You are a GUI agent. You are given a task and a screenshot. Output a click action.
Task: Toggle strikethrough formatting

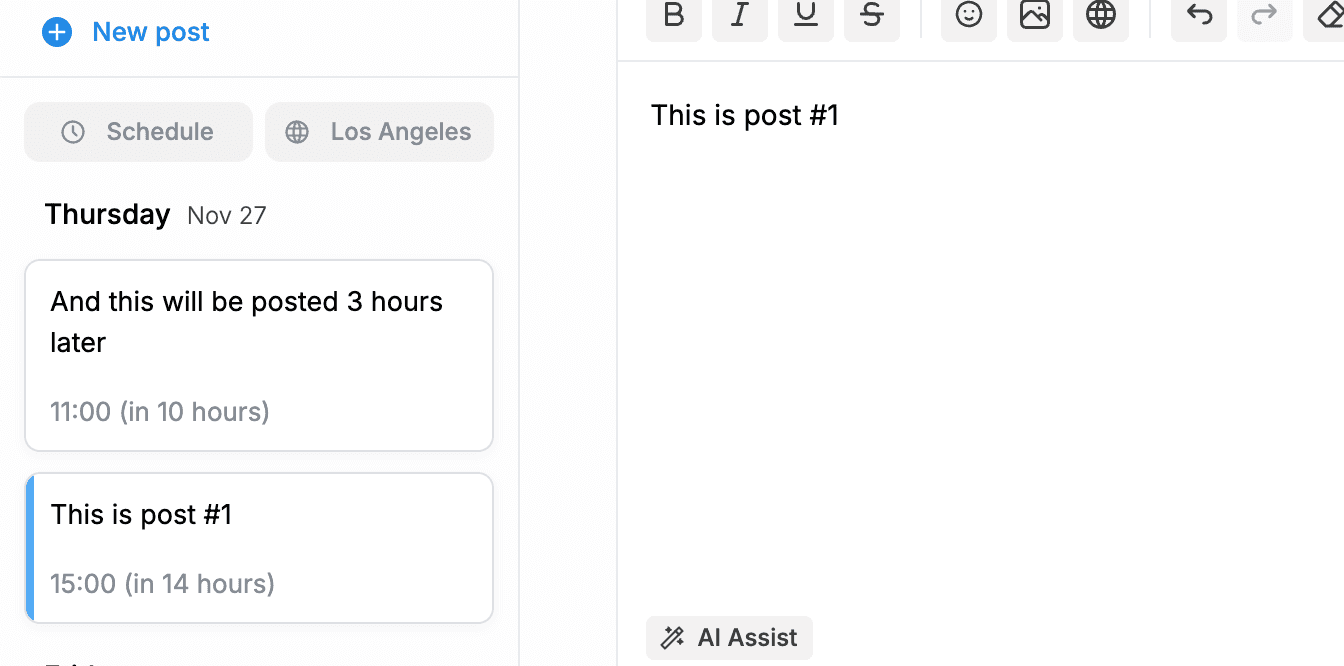[872, 16]
